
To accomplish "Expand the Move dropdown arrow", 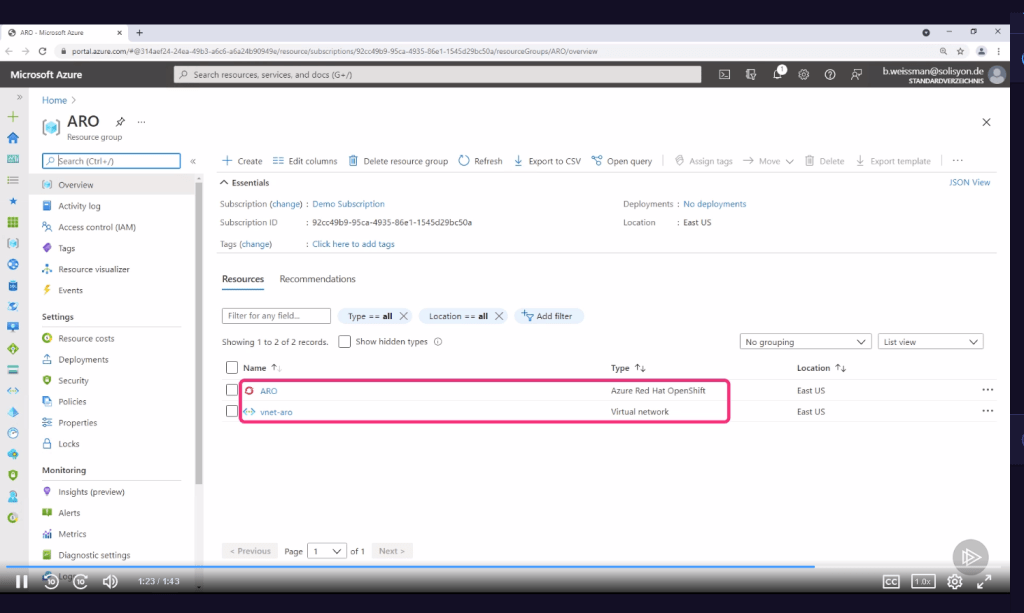I will tap(790, 161).
